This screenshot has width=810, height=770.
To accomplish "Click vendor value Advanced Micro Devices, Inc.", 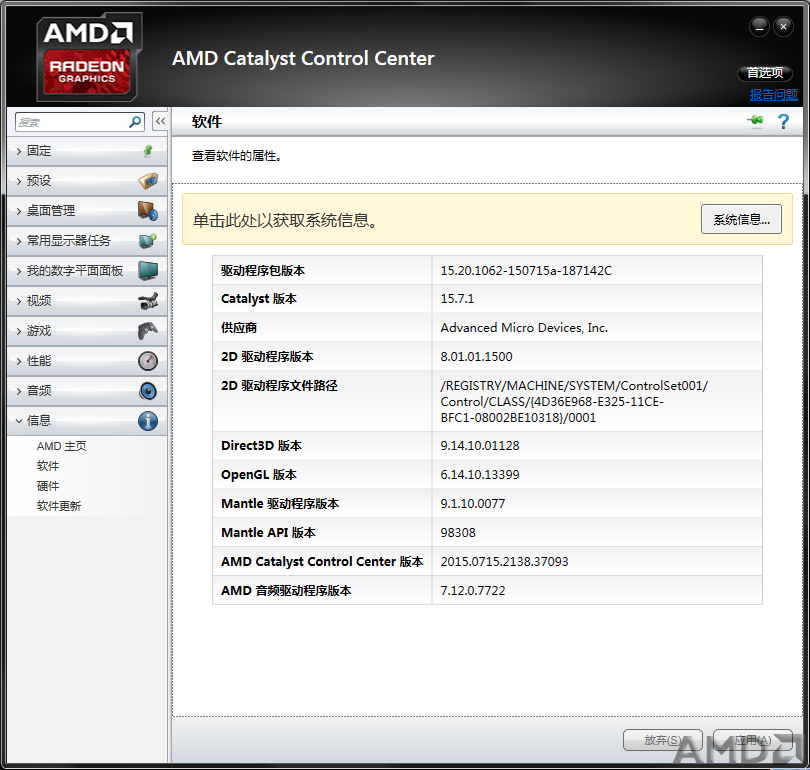I will [524, 327].
